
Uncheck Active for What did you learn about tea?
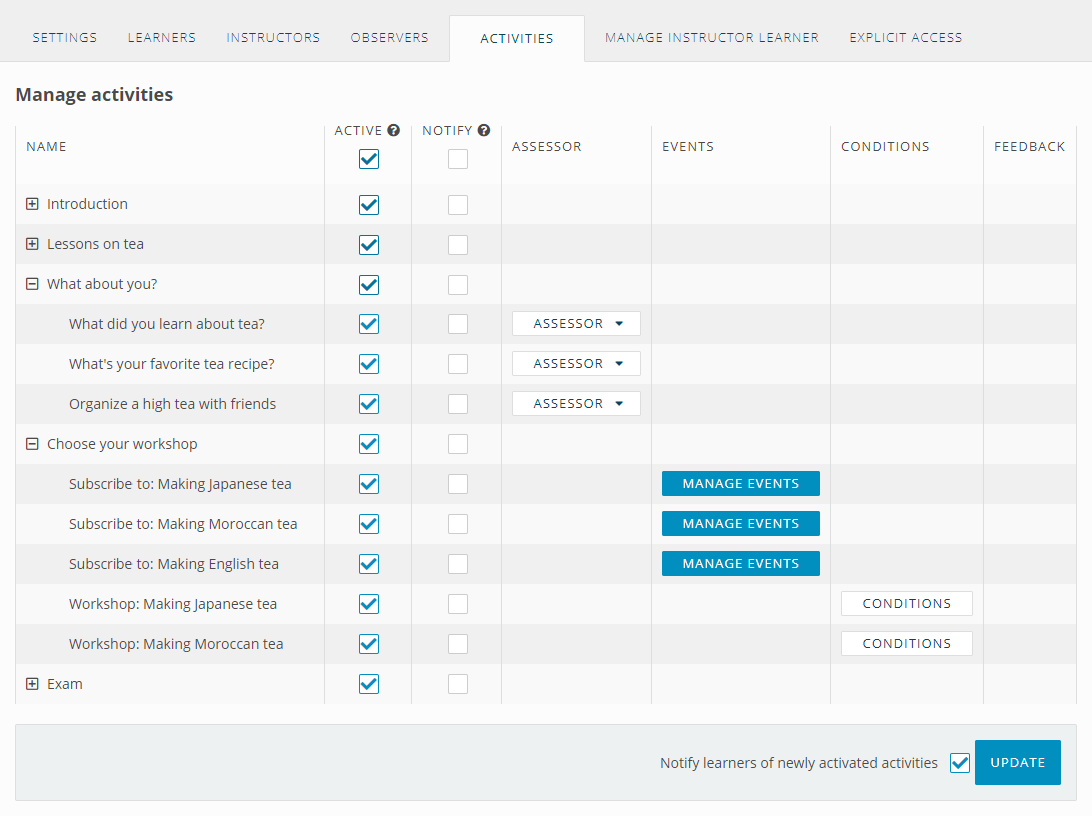(369, 324)
